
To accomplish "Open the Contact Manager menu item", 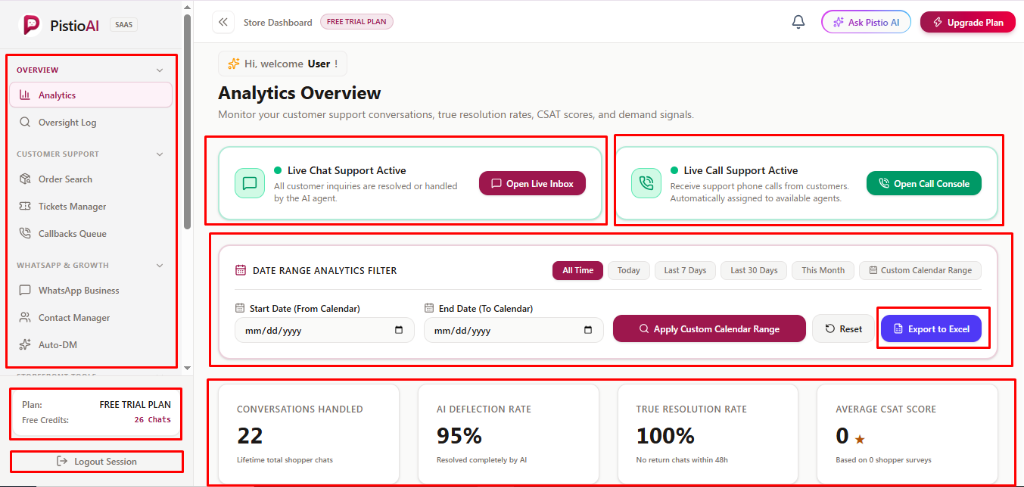I will click(x=91, y=318).
